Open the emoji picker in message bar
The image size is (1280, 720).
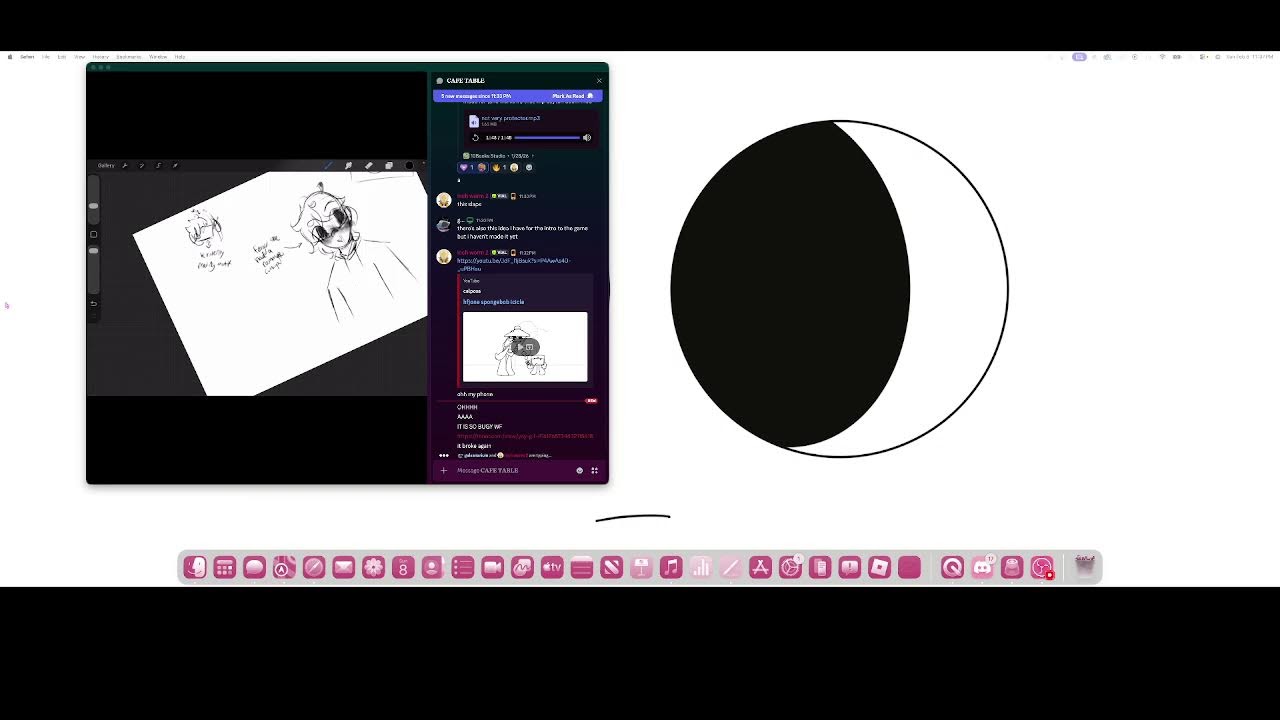(579, 470)
